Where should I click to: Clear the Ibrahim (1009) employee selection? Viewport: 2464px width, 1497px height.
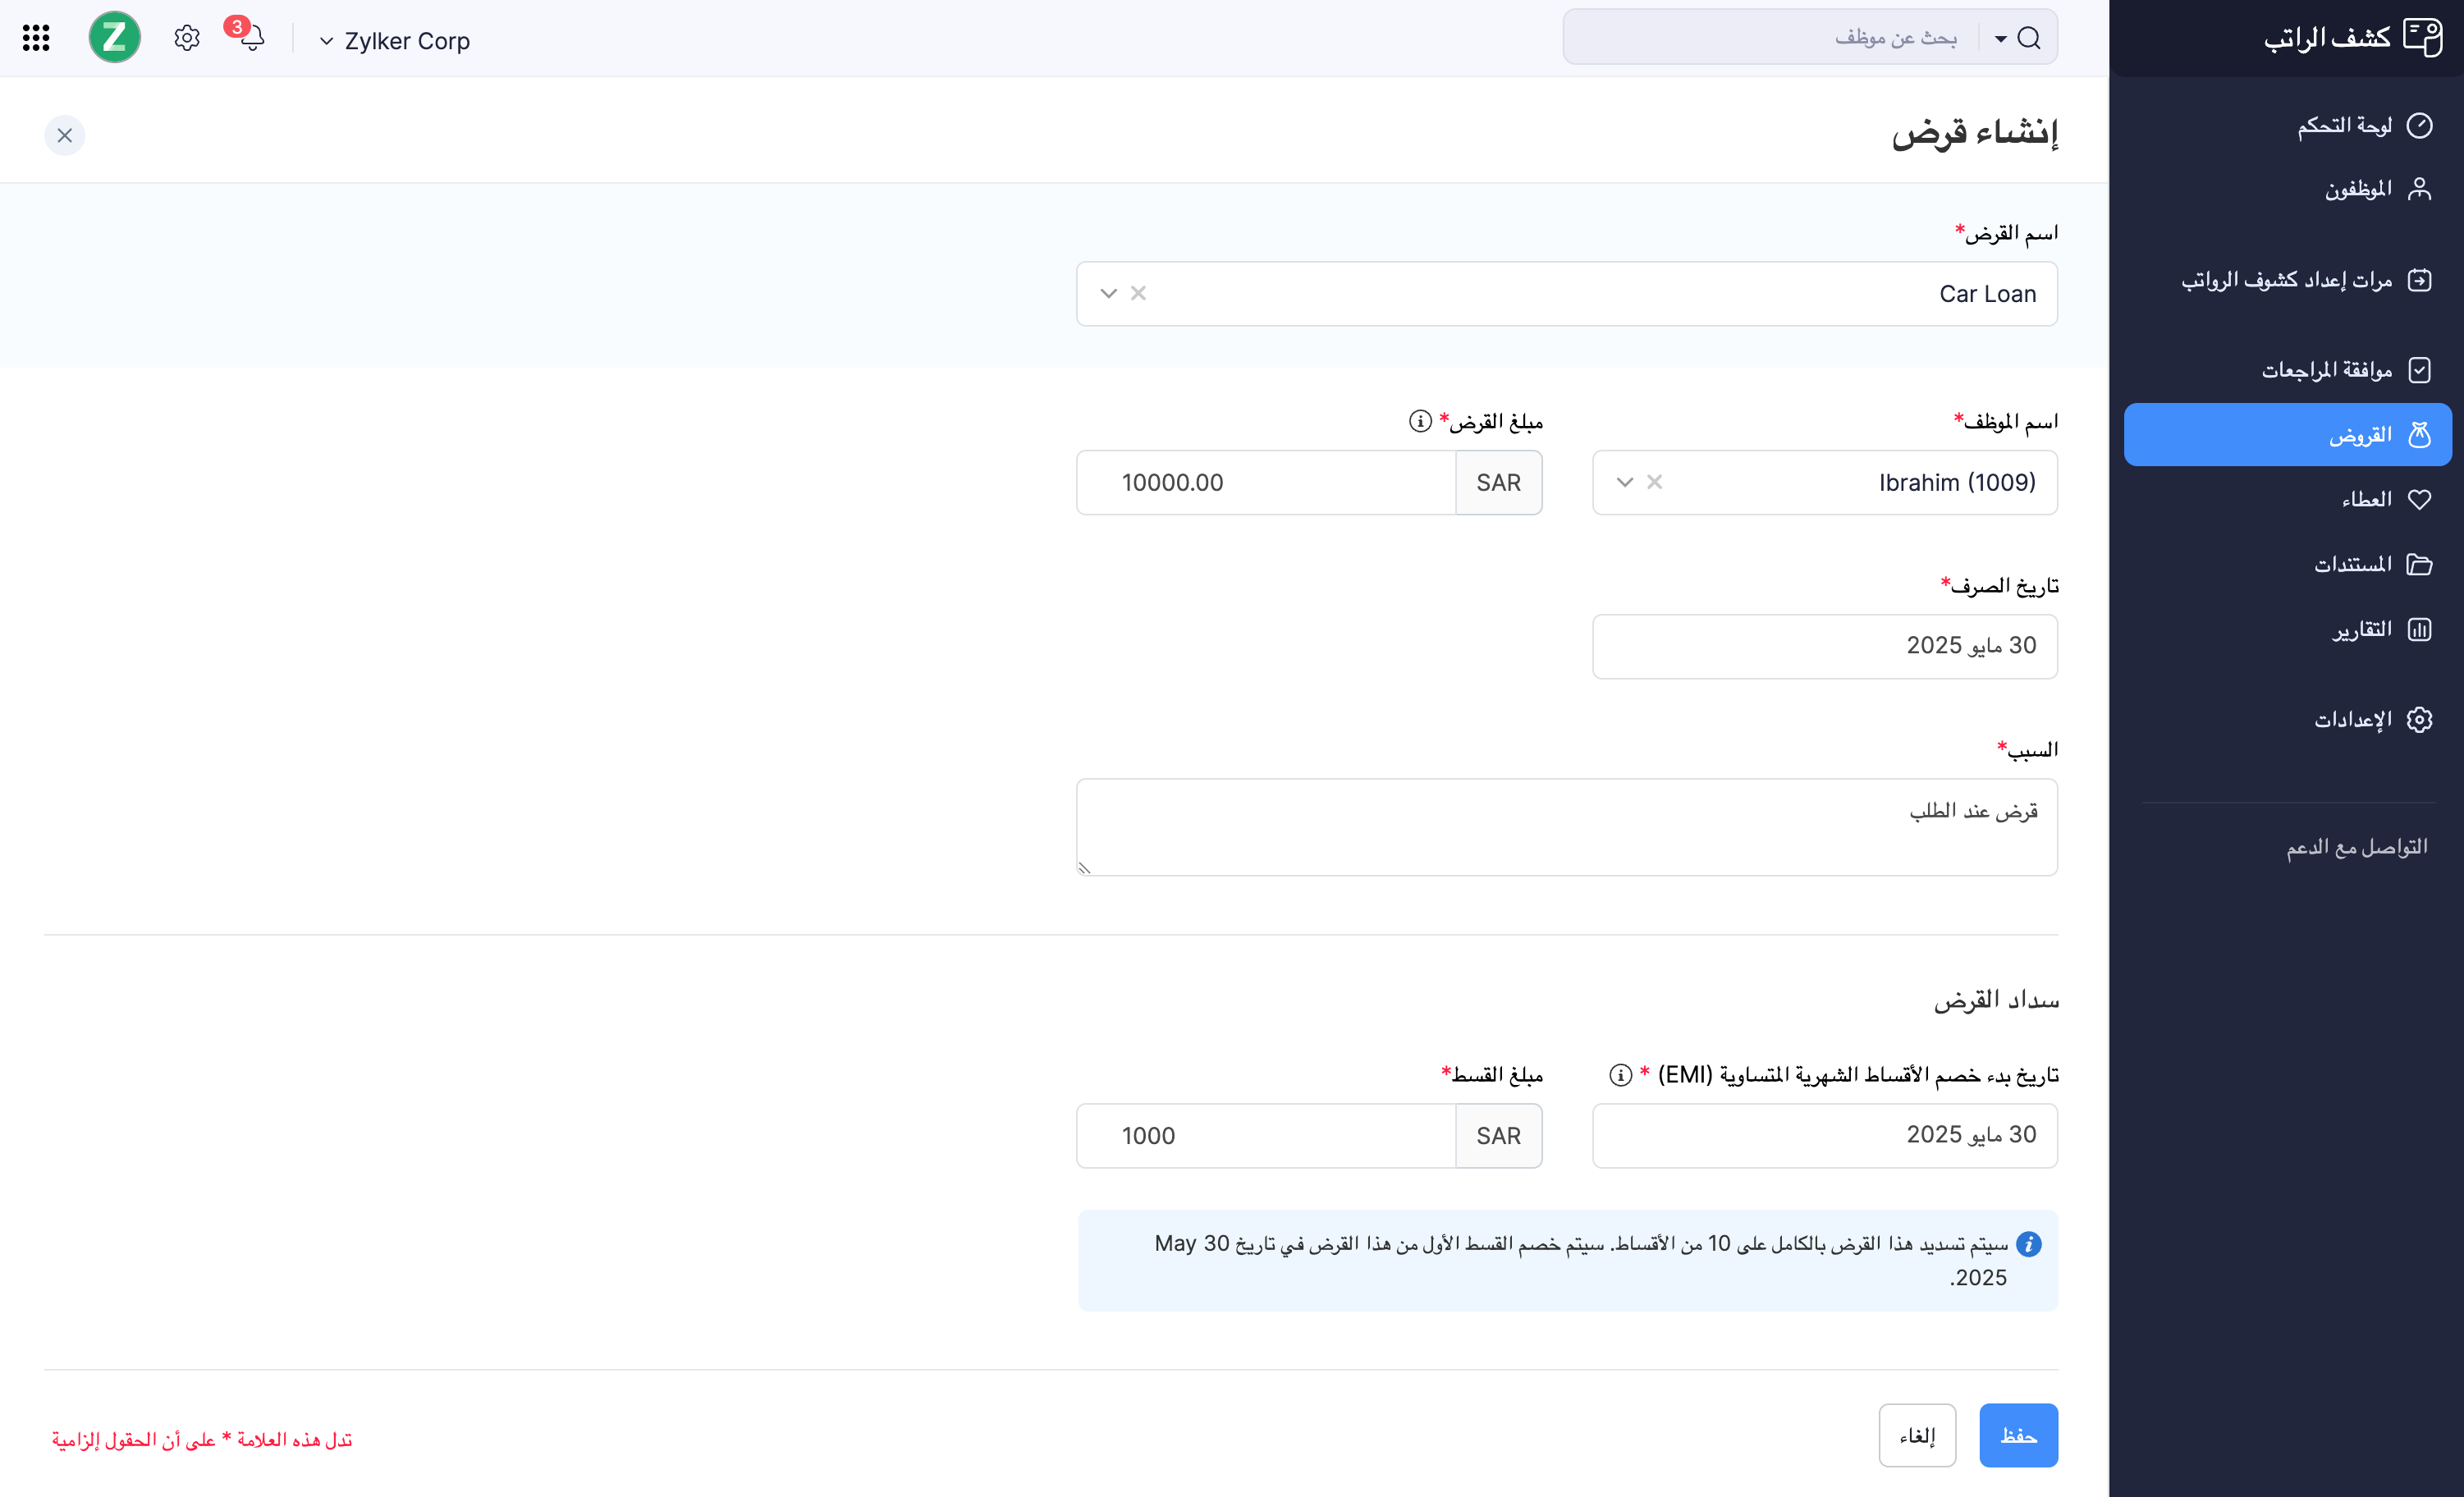[x=1654, y=482]
